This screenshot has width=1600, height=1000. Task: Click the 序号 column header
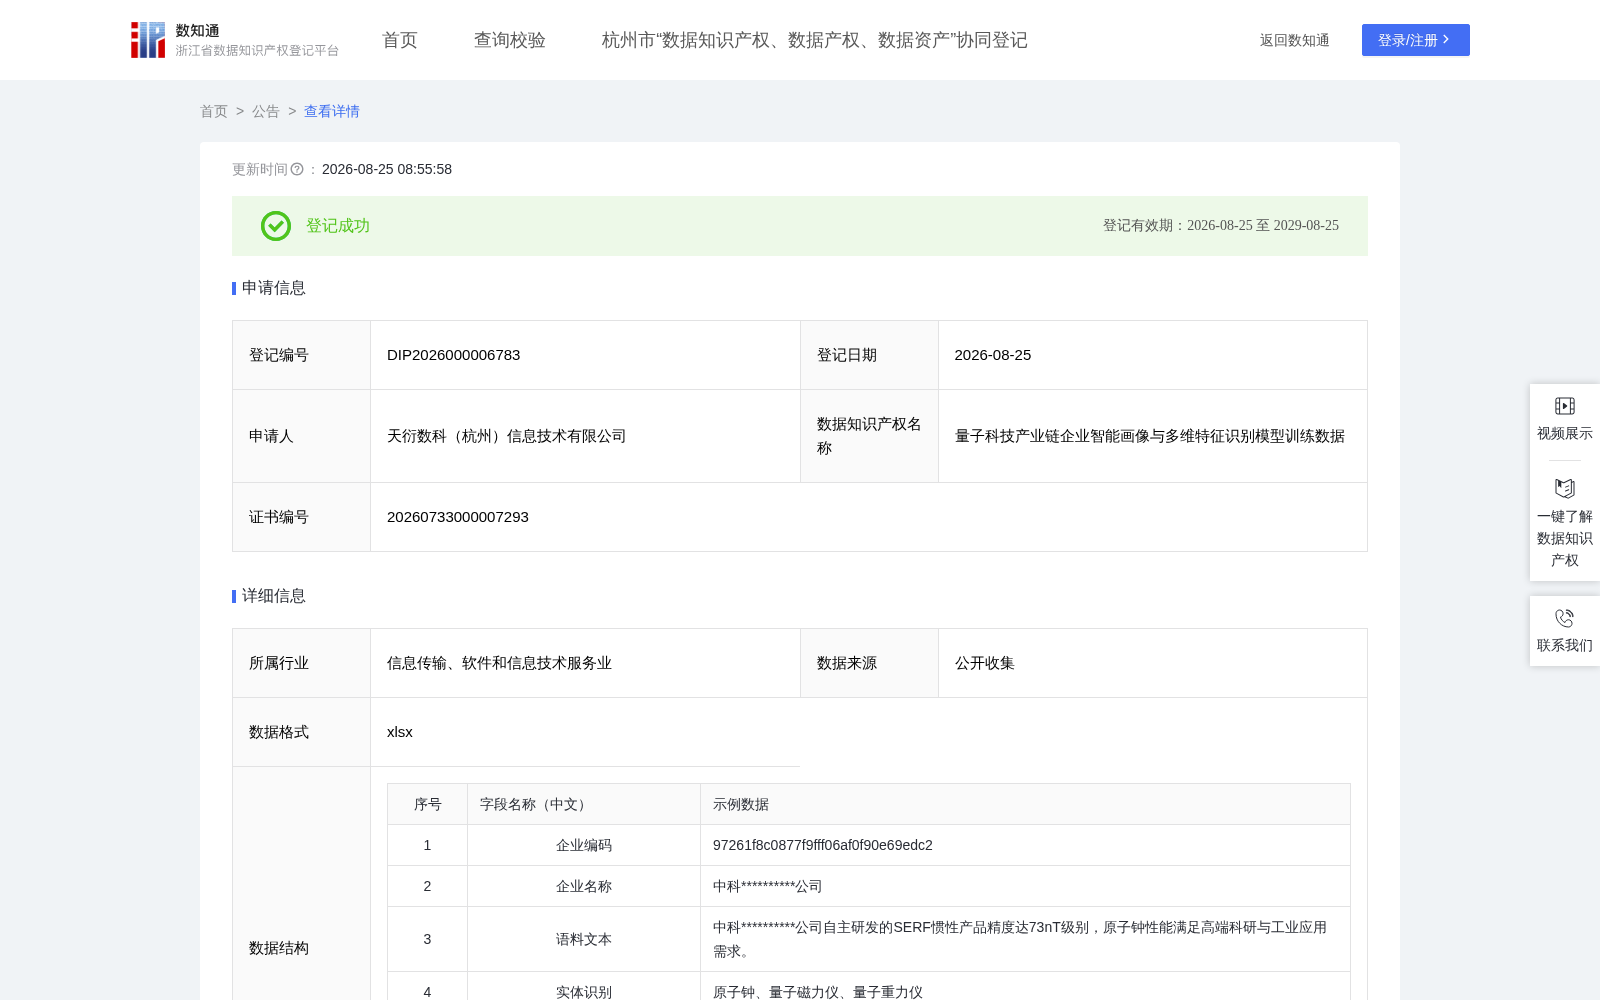[x=428, y=804]
